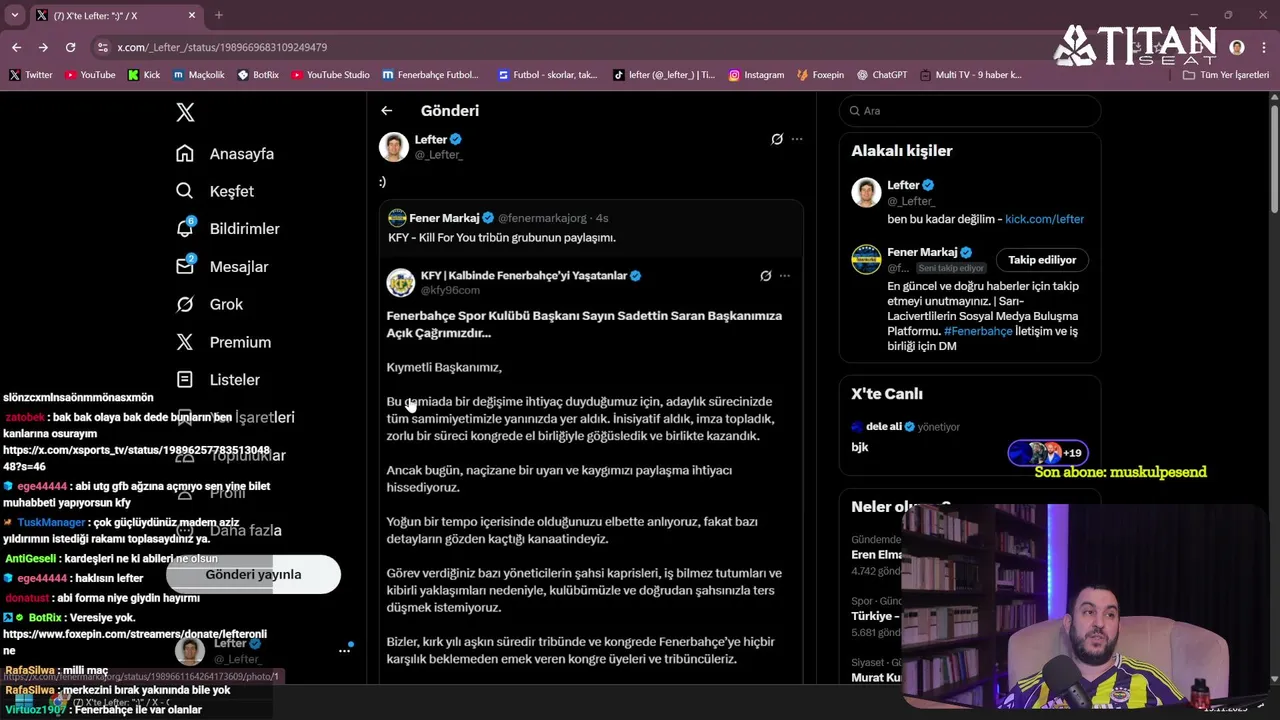Open Instagram bookmark
Screen dimensions: 1280x720
pyautogui.click(x=756, y=75)
